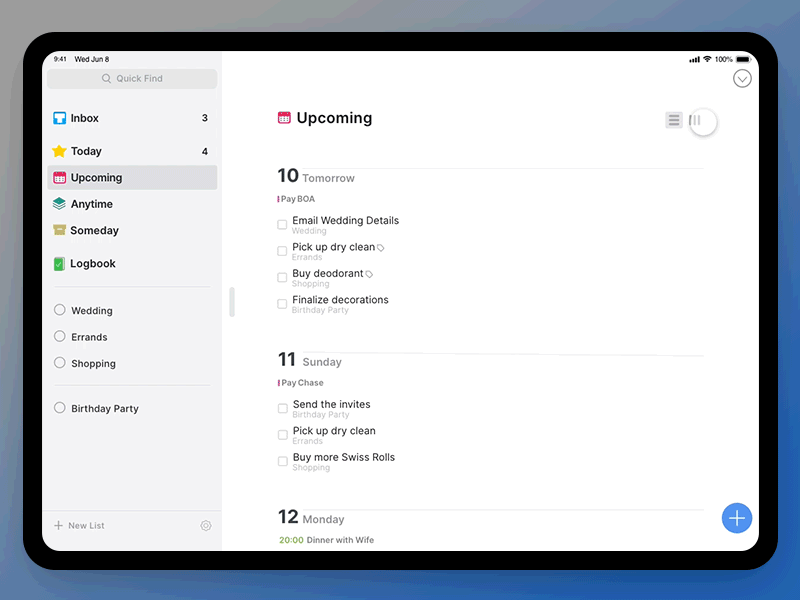Open the settings gear in the sidebar
This screenshot has height=600, width=800.
click(206, 526)
